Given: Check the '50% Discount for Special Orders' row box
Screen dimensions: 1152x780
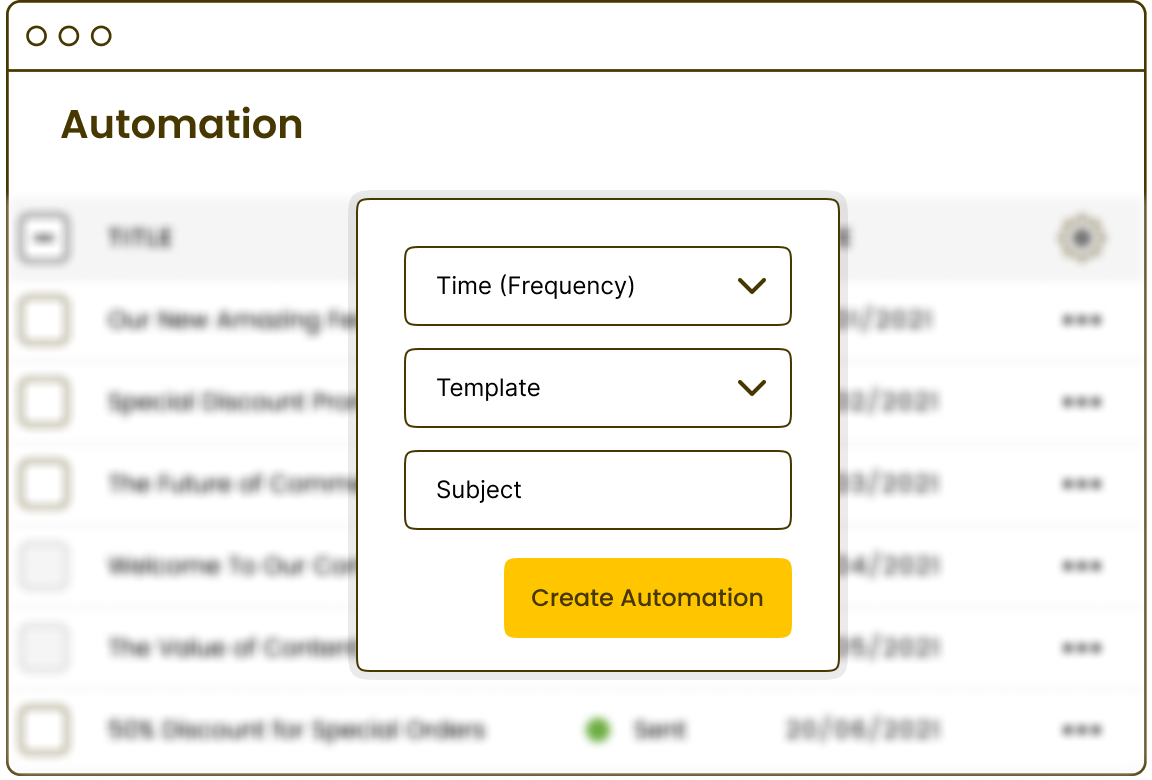Looking at the screenshot, I should 44,730.
